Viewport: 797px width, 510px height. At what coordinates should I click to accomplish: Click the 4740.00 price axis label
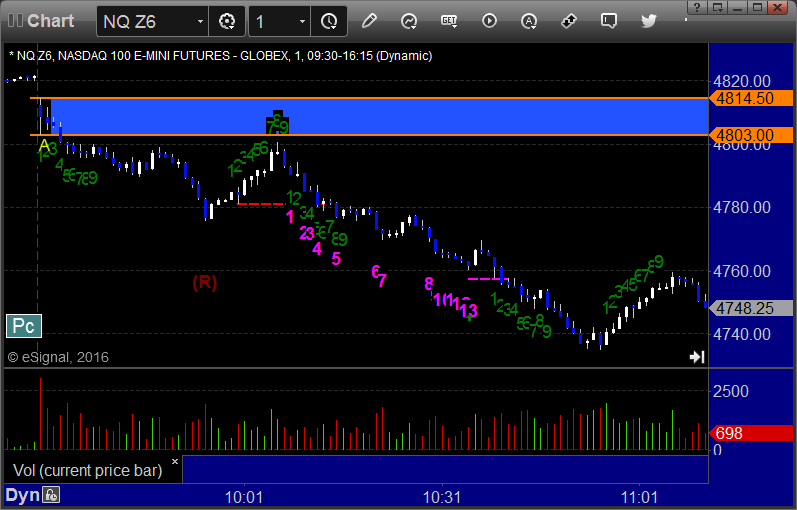coord(742,334)
